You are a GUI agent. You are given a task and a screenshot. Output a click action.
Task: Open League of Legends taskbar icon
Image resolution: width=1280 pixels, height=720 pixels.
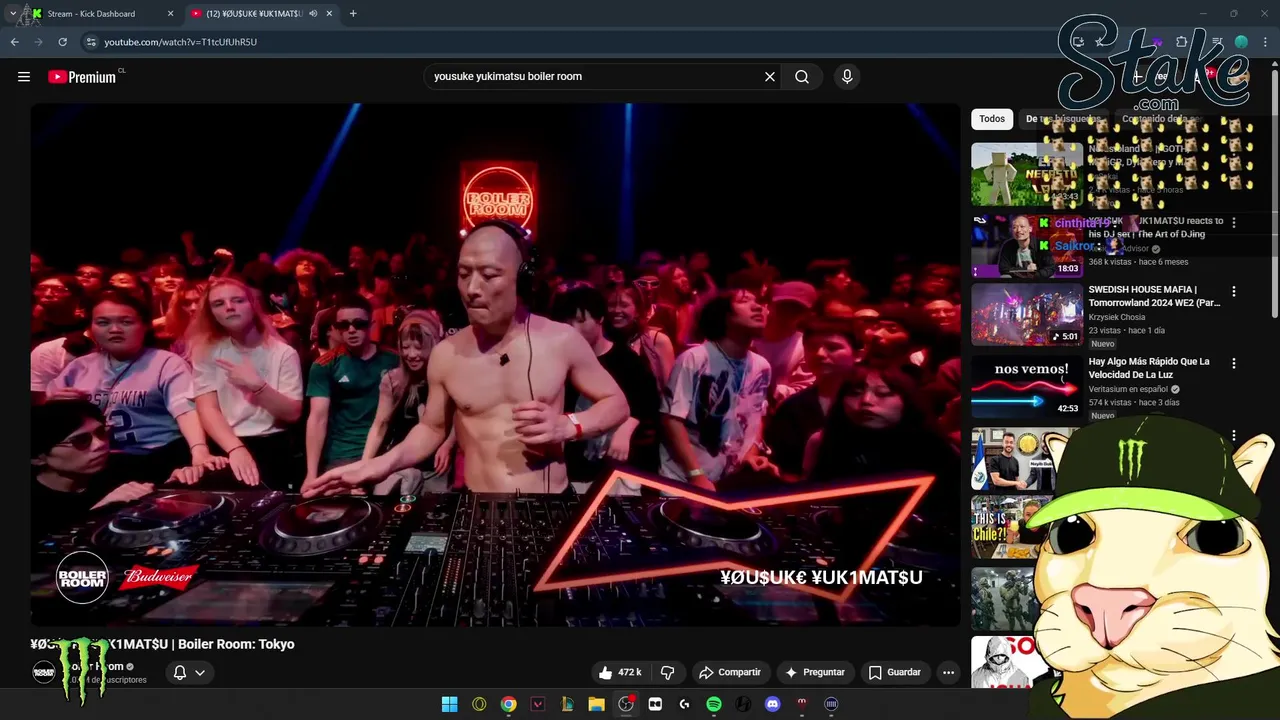tap(567, 704)
